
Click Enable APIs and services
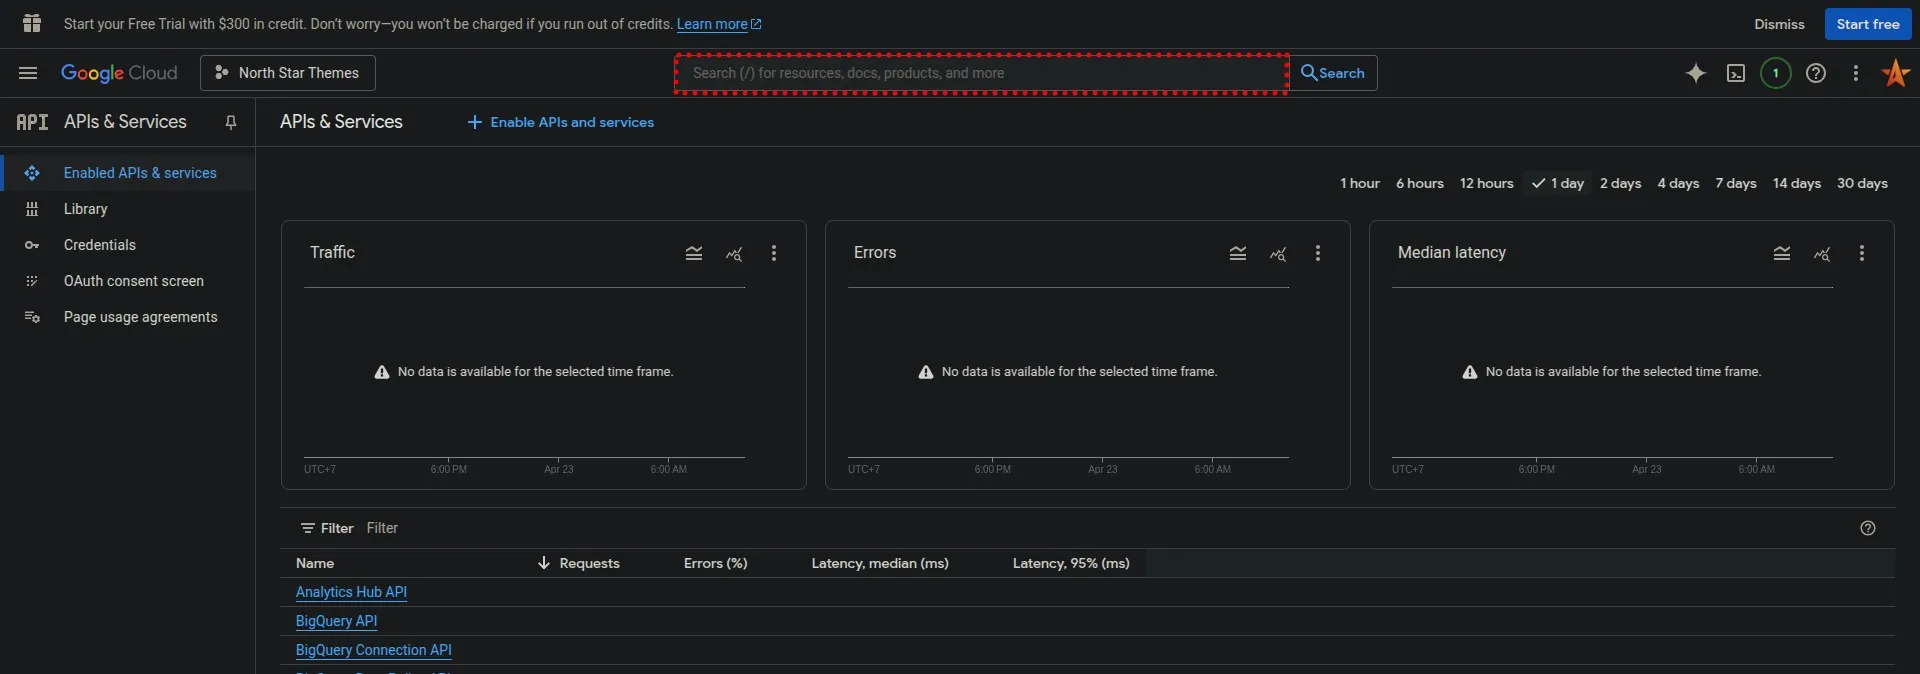tap(561, 122)
